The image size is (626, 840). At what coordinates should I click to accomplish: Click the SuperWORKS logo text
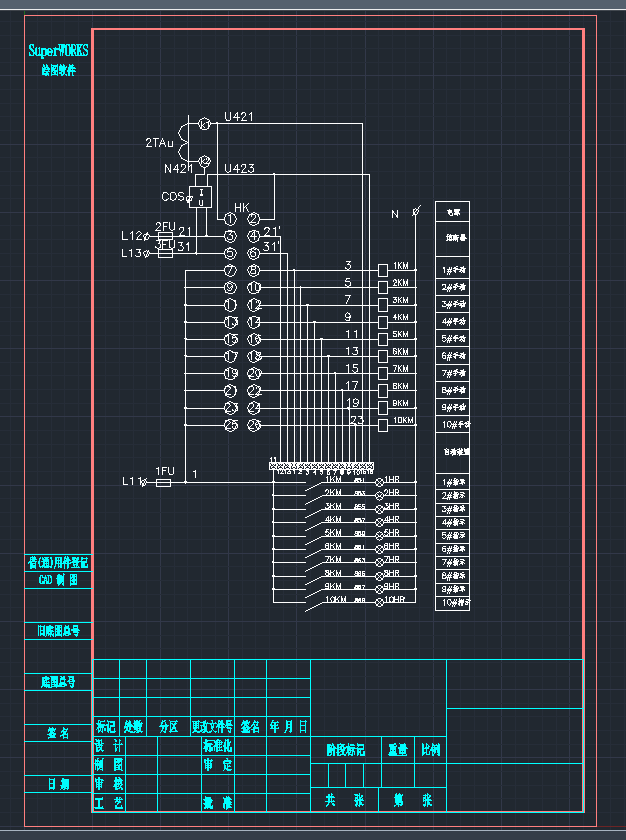pyautogui.click(x=58, y=51)
